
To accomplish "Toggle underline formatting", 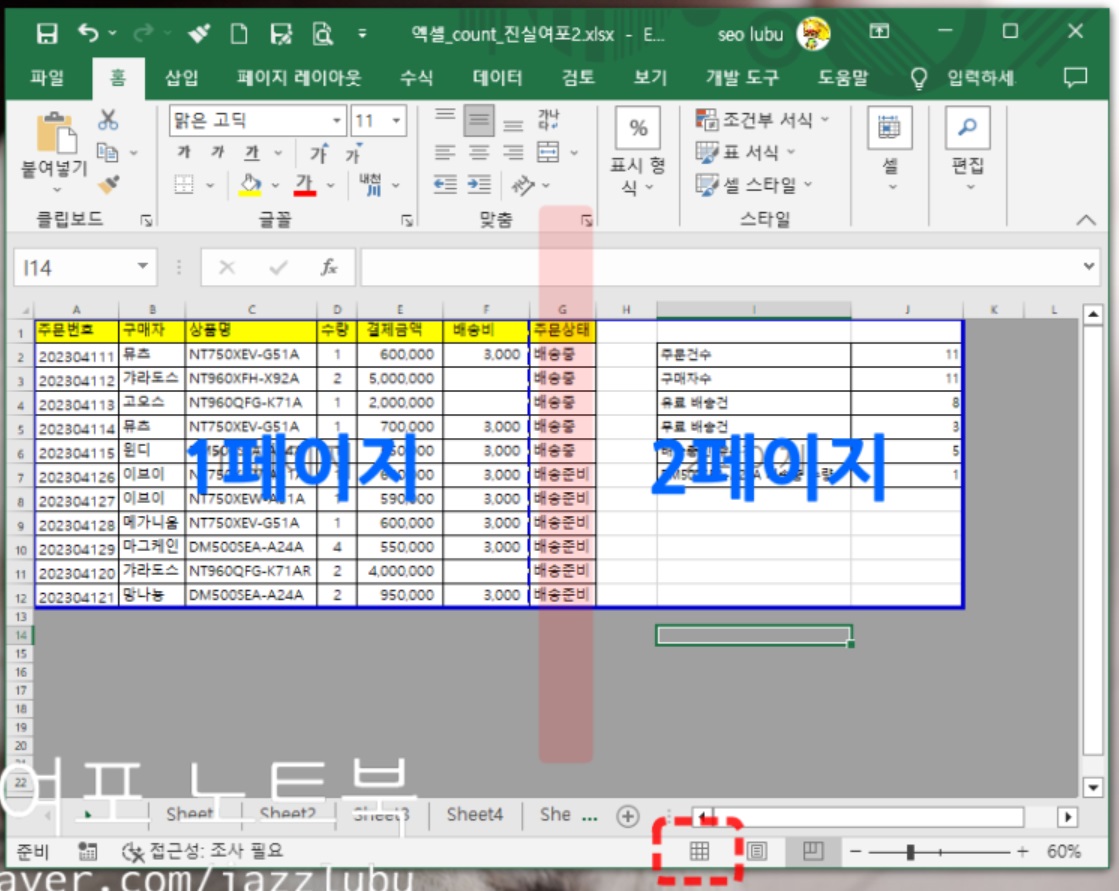I will (x=252, y=152).
